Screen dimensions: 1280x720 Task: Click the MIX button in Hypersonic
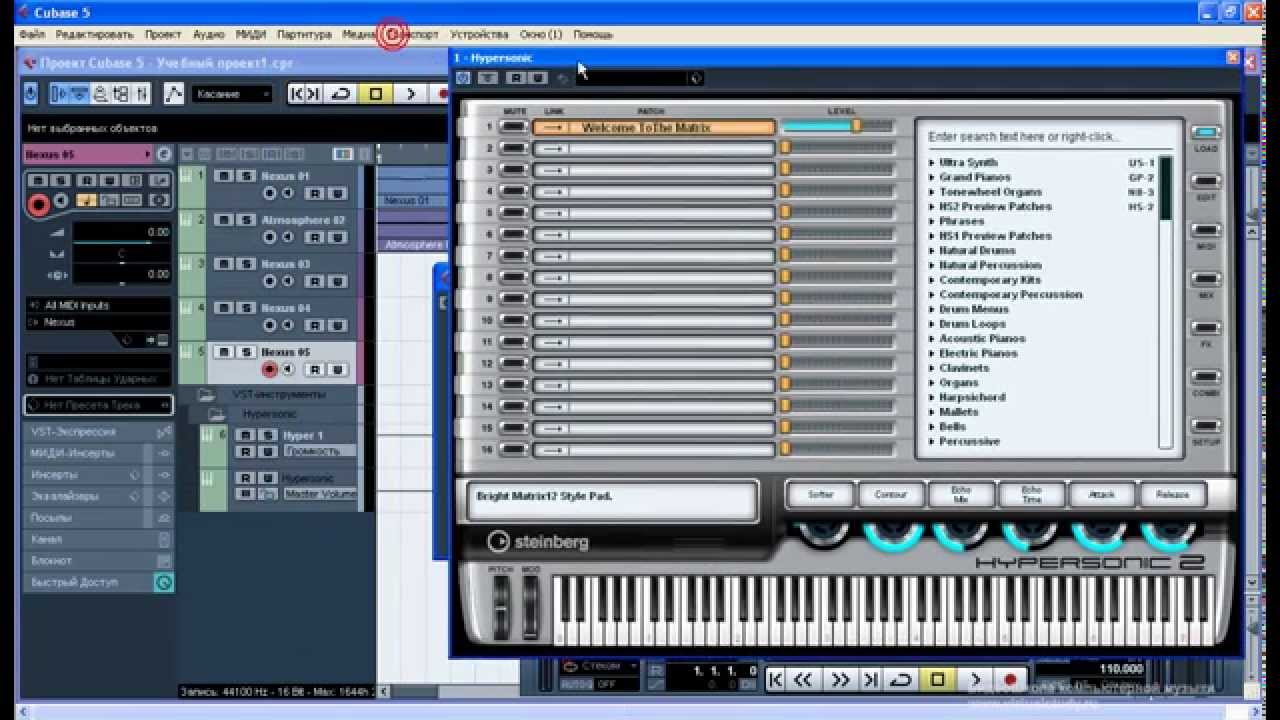click(x=1206, y=280)
